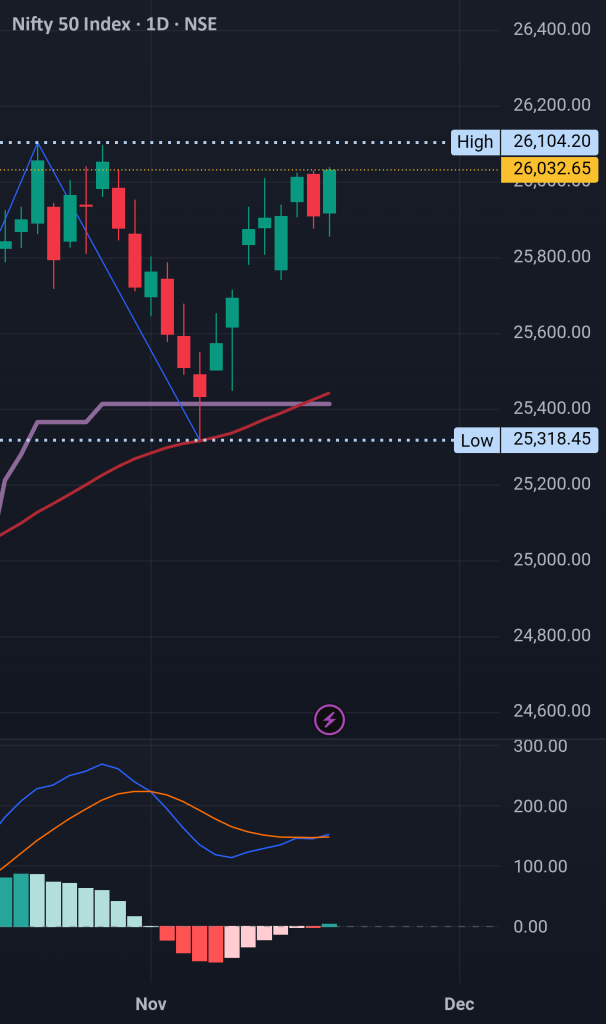Click the latest green candlestick

point(329,191)
